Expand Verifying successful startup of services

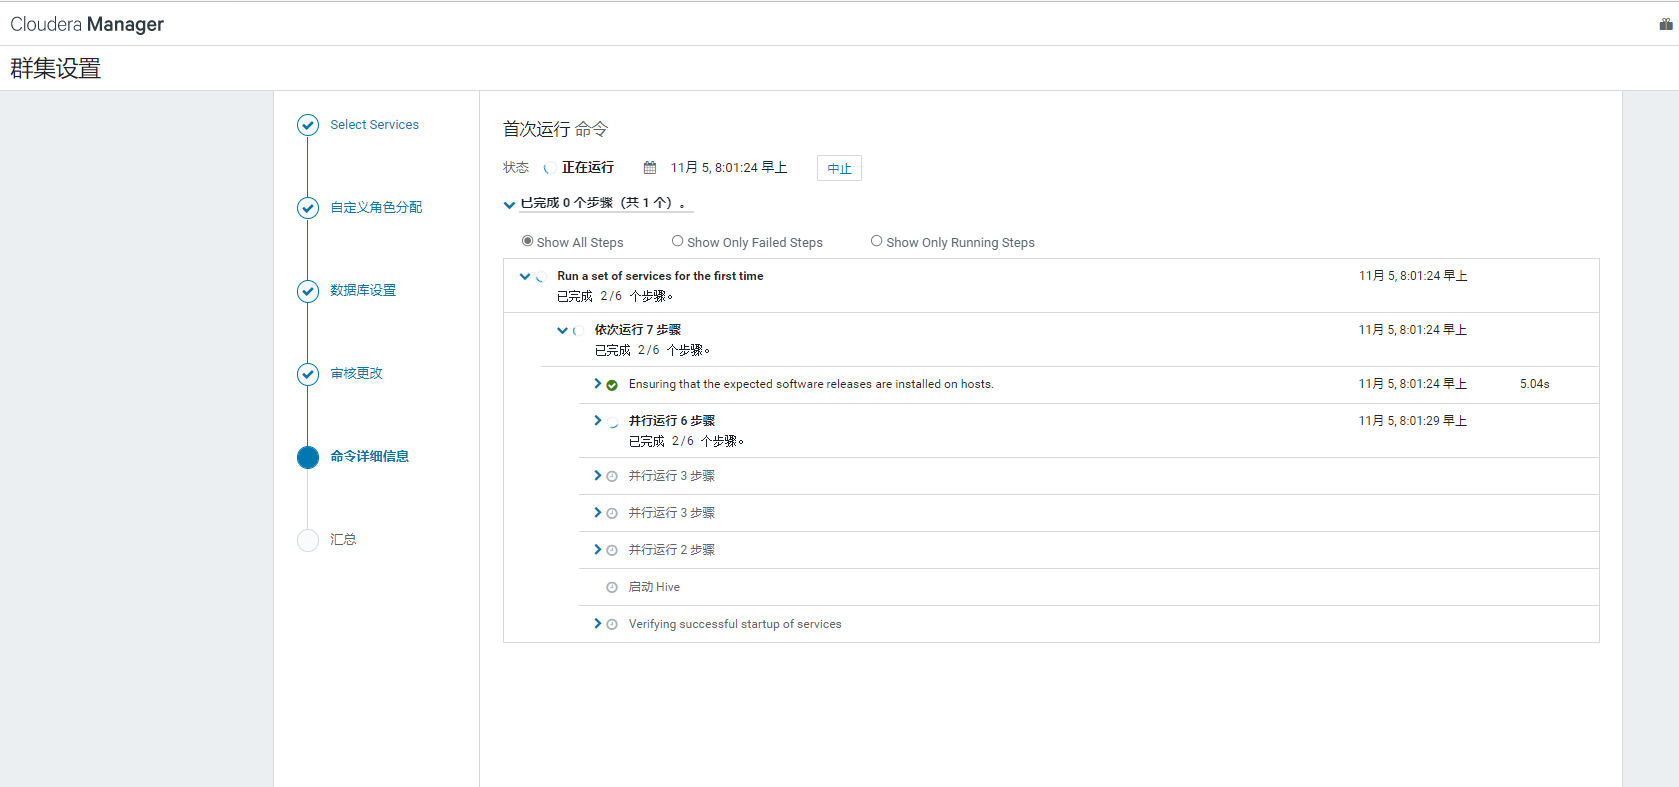point(598,624)
